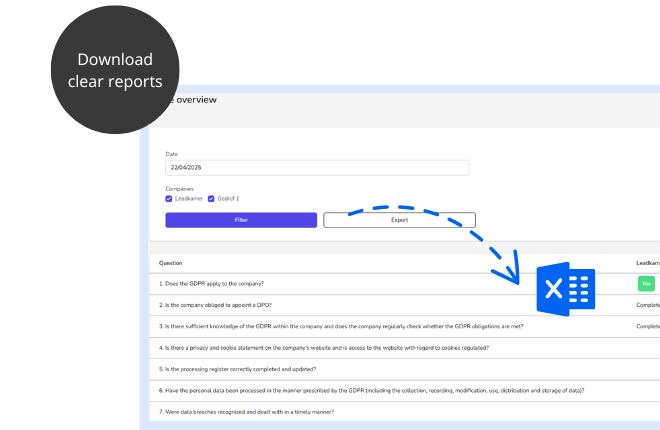The width and height of the screenshot is (660, 430).
Task: Click the Date label above the field
Action: (x=172, y=154)
